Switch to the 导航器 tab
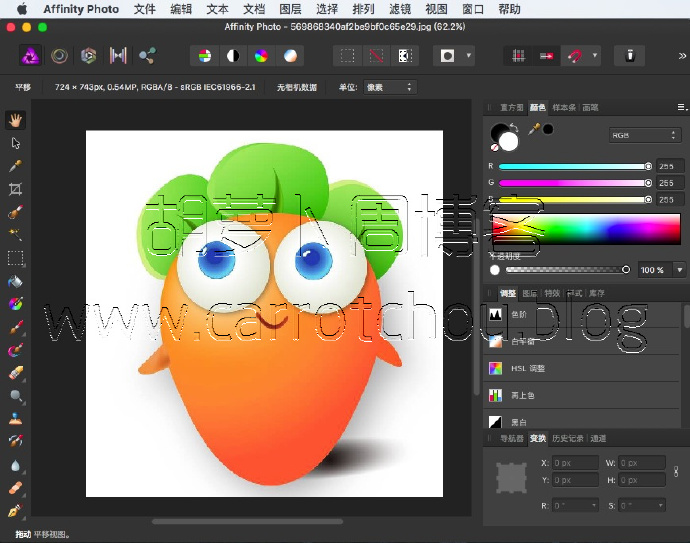This screenshot has height=543, width=690. tap(512, 438)
